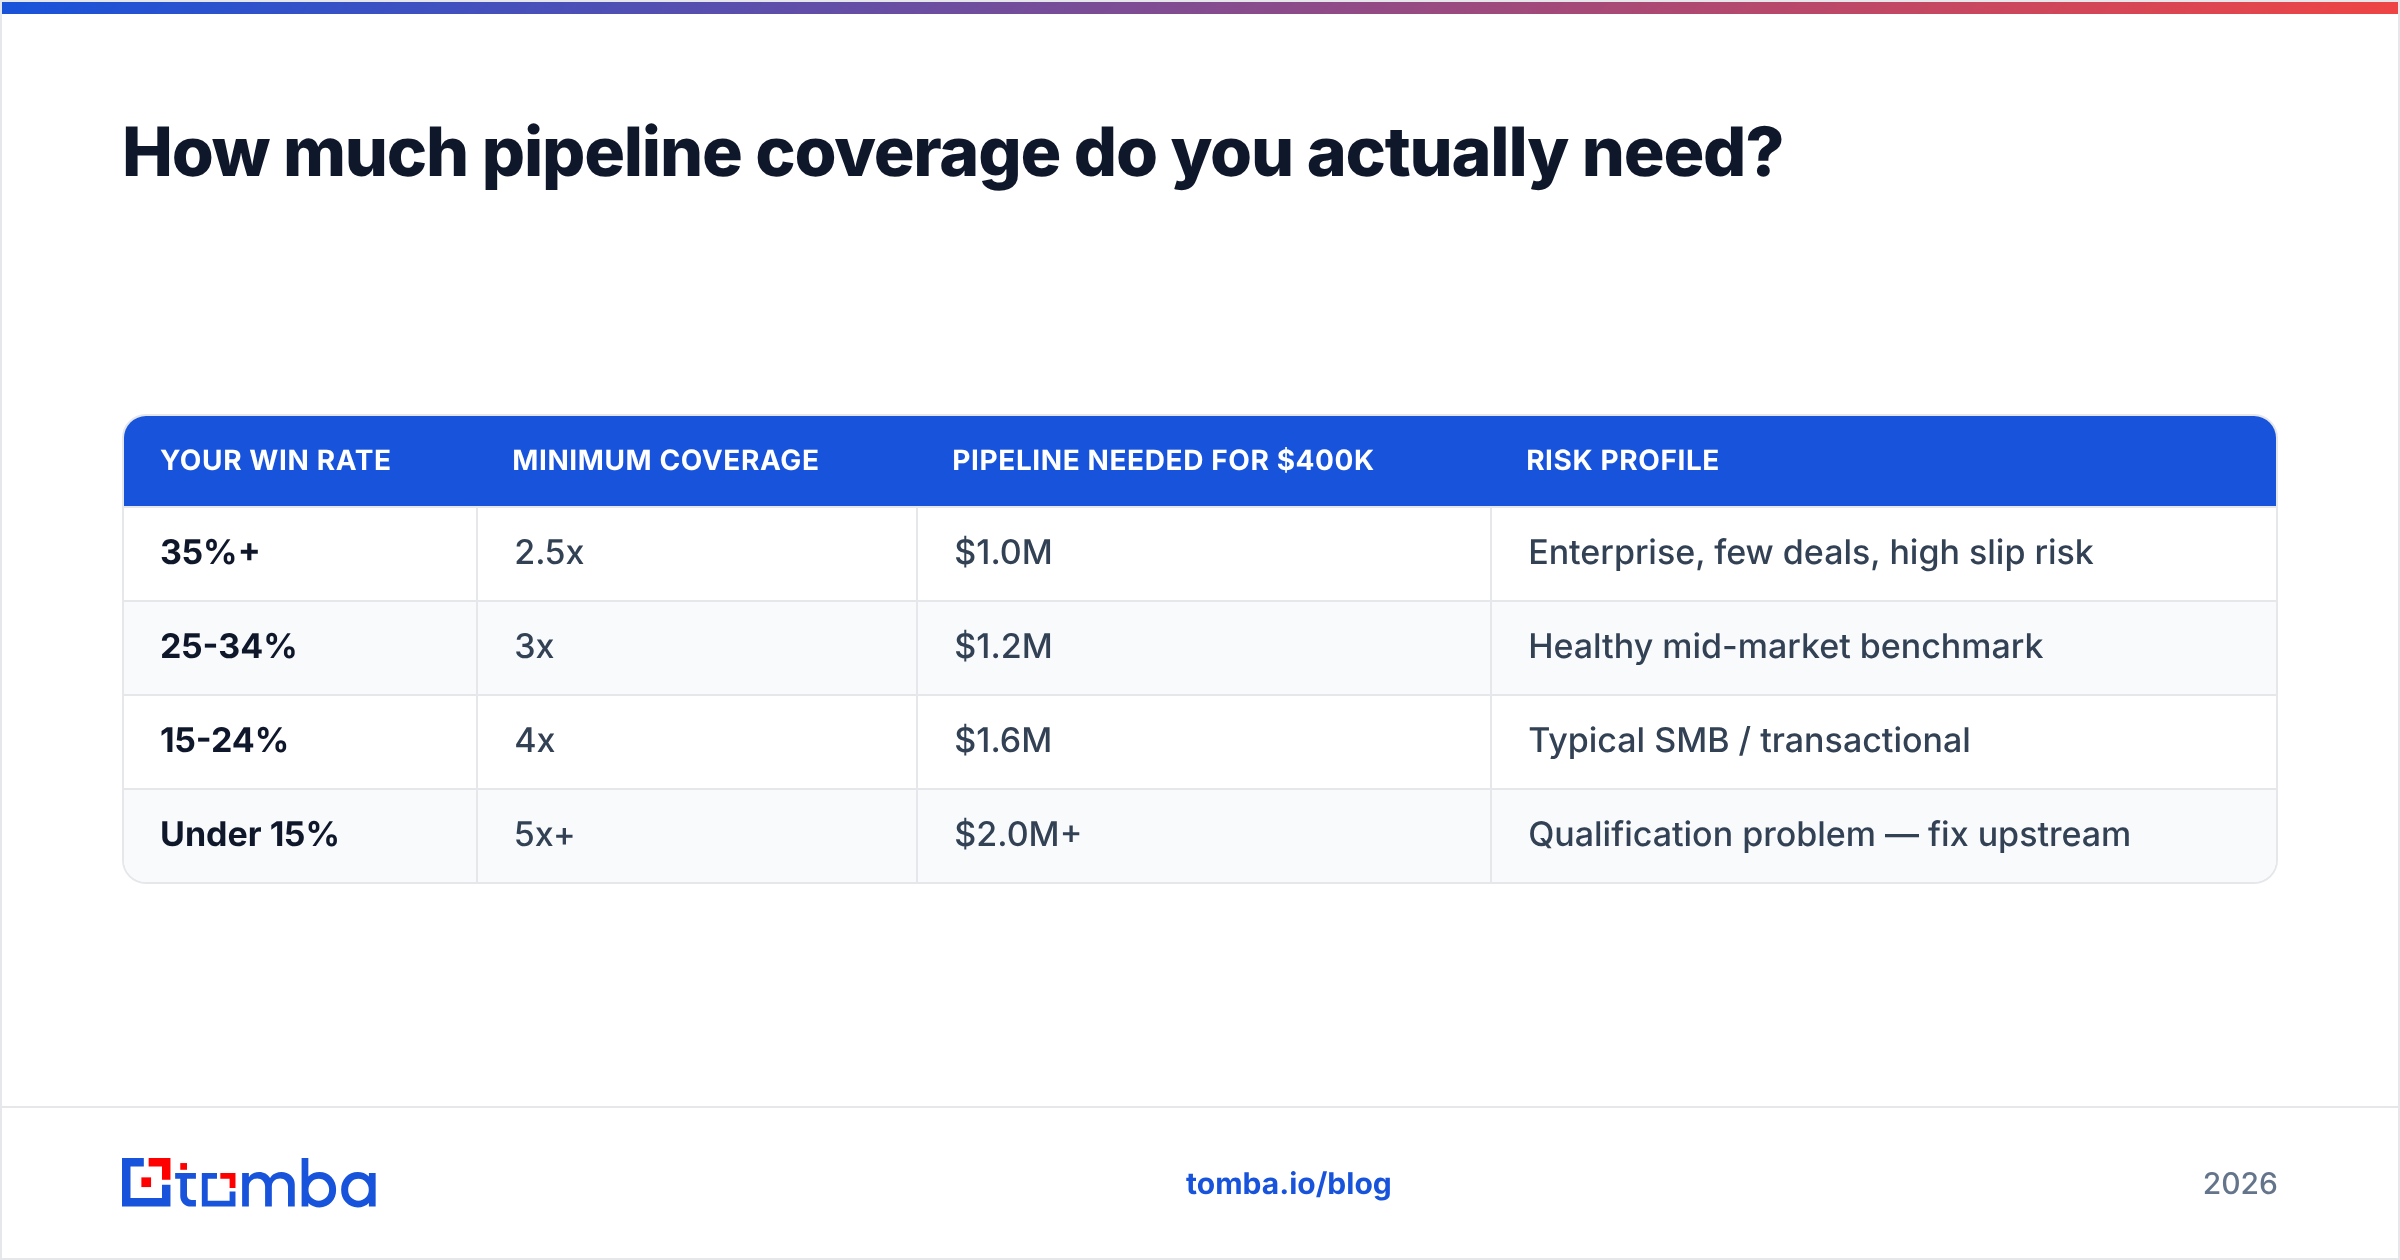Select the MINIMUM COVERAGE column header

665,460
